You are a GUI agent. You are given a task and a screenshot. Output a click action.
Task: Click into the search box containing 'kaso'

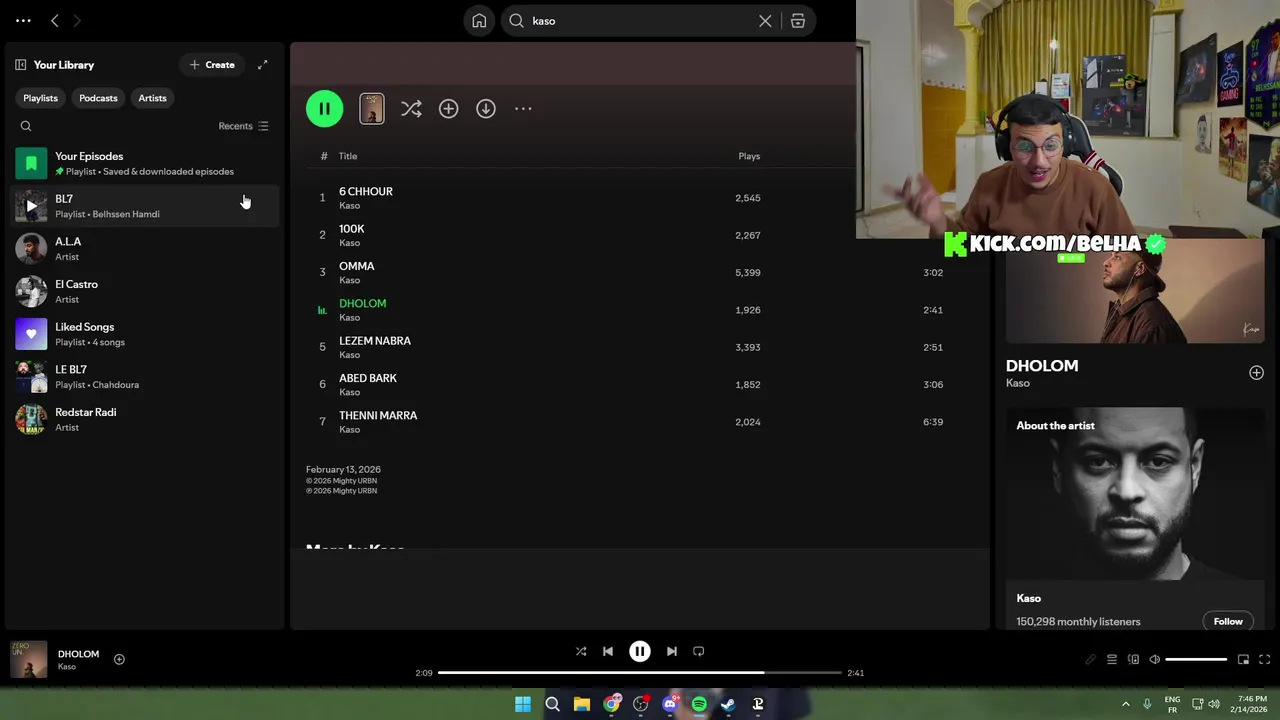640,21
